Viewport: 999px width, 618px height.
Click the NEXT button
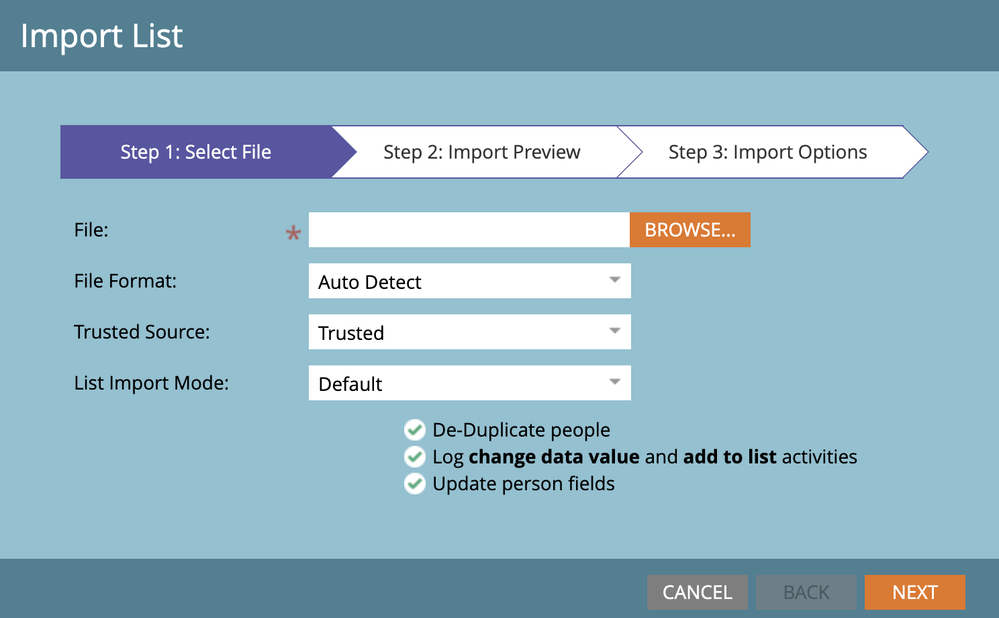pos(914,592)
